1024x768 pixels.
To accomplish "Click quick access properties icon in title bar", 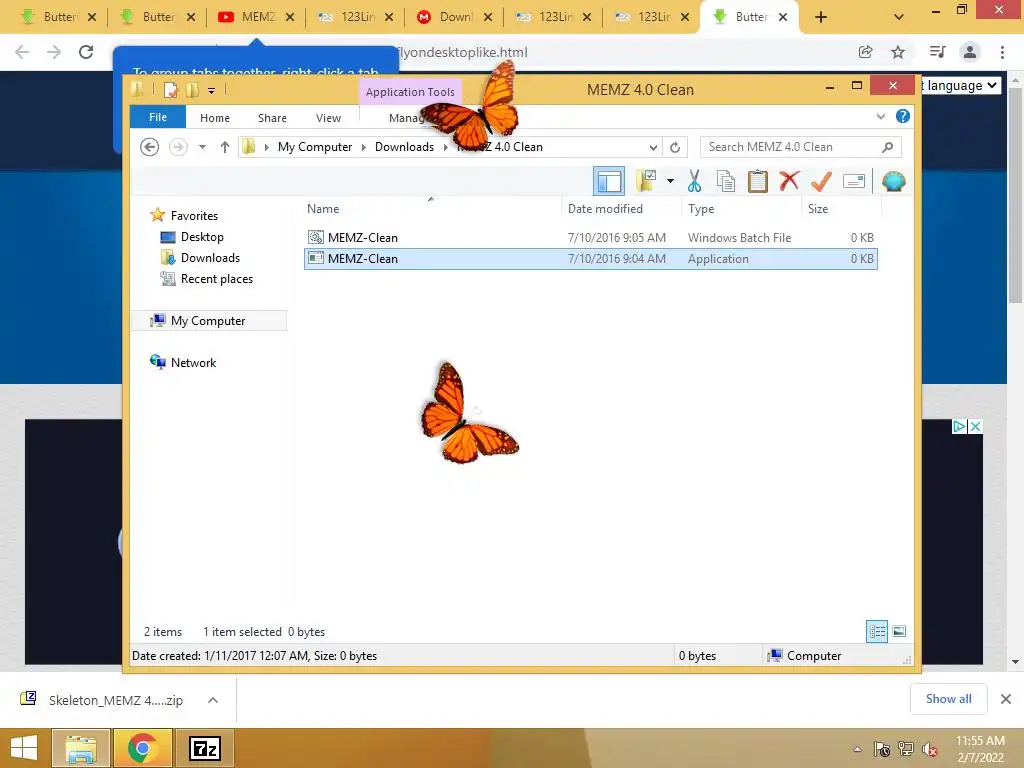I will click(170, 90).
